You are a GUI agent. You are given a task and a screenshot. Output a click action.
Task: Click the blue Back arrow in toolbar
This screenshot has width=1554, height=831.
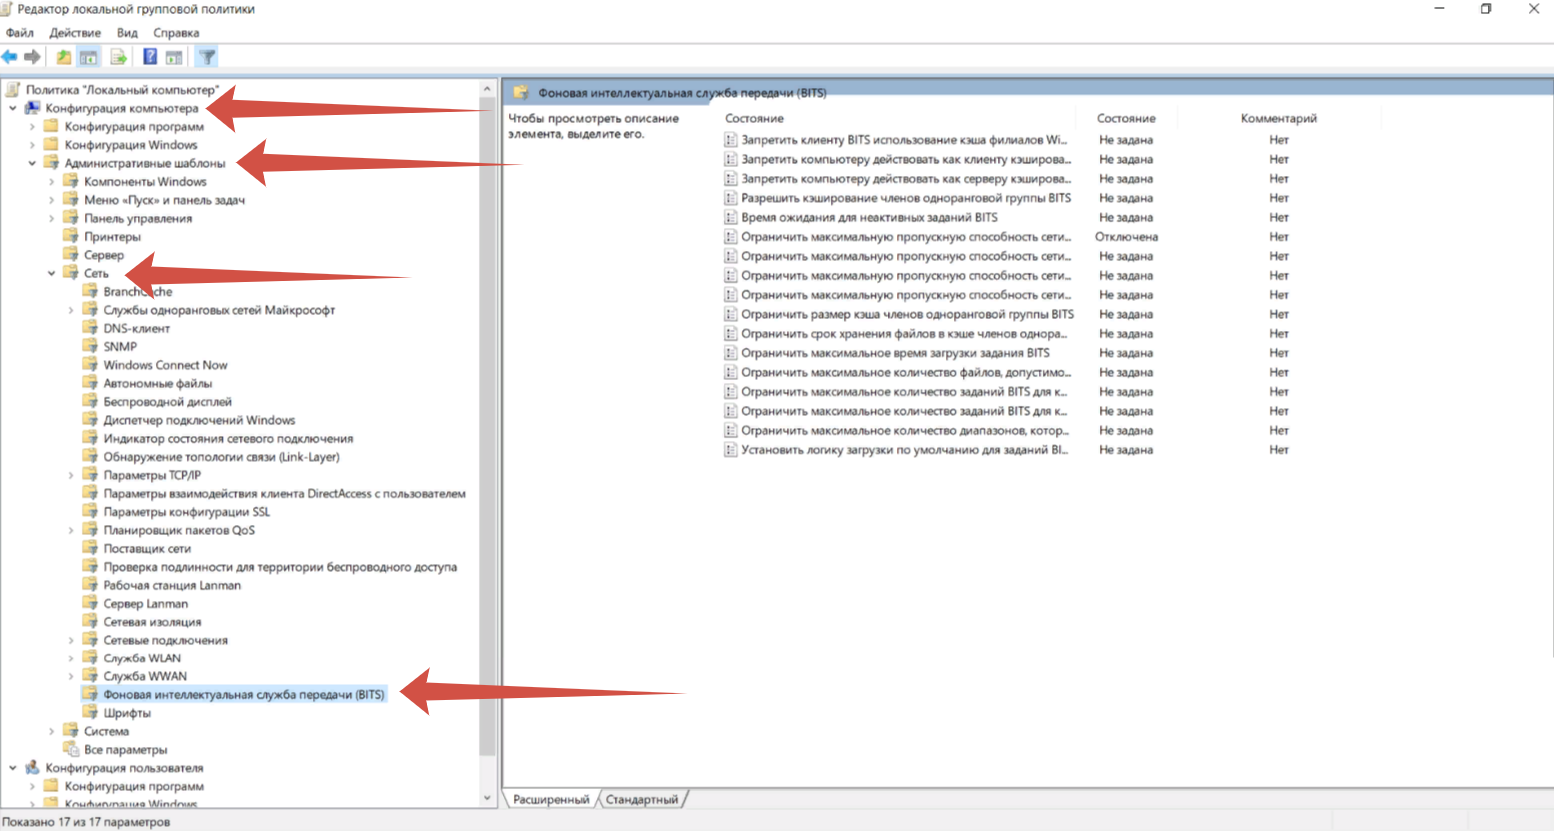pyautogui.click(x=10, y=57)
